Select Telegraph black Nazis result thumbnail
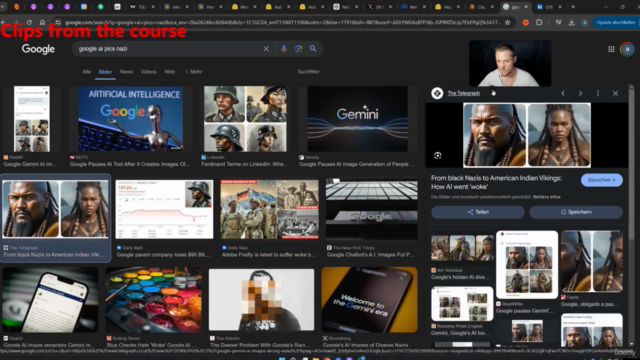The width and height of the screenshot is (640, 360). point(56,209)
